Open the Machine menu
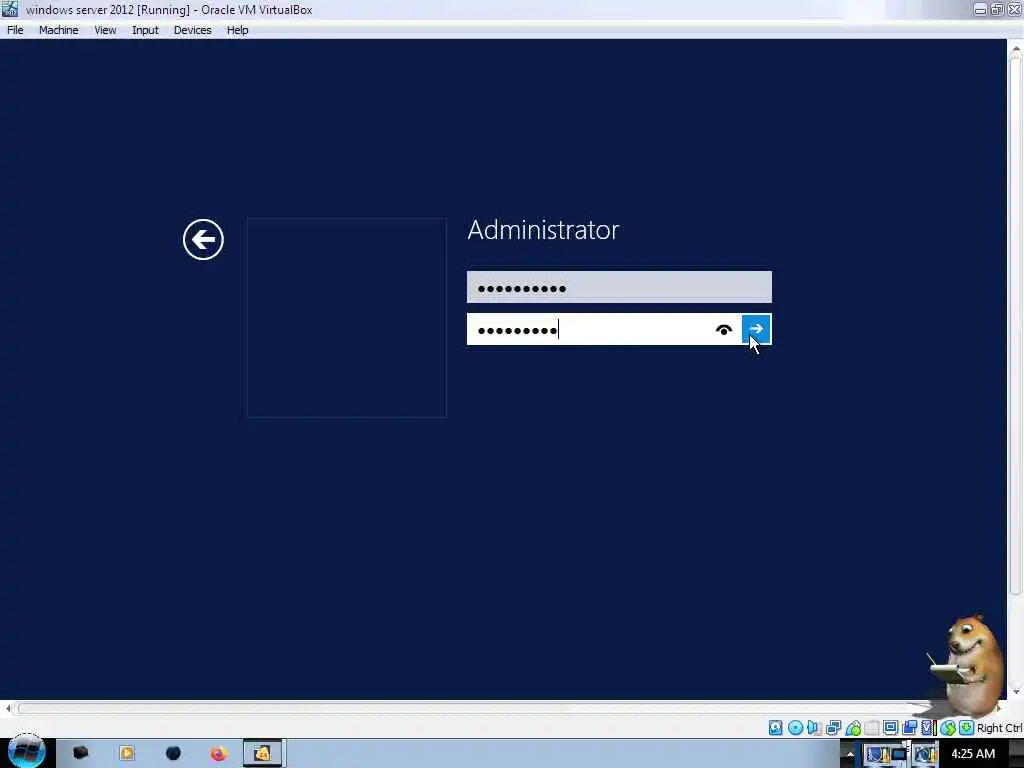The height and width of the screenshot is (768, 1024). [59, 30]
